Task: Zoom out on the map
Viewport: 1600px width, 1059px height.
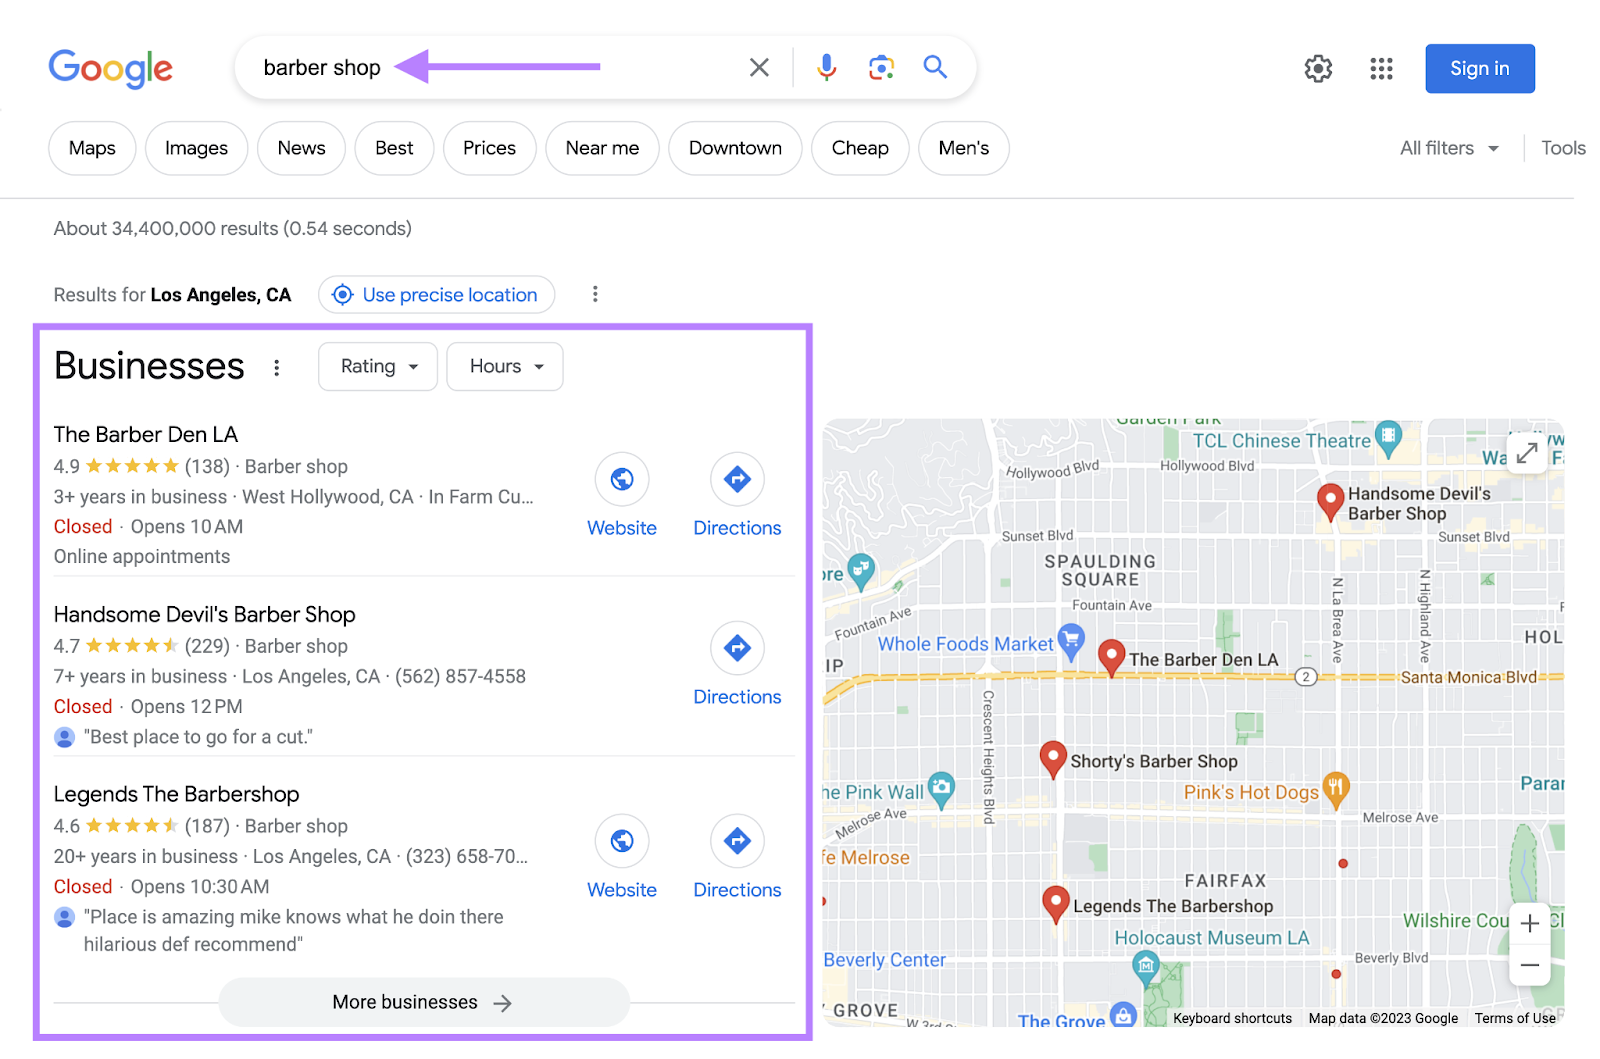Action: [1530, 965]
